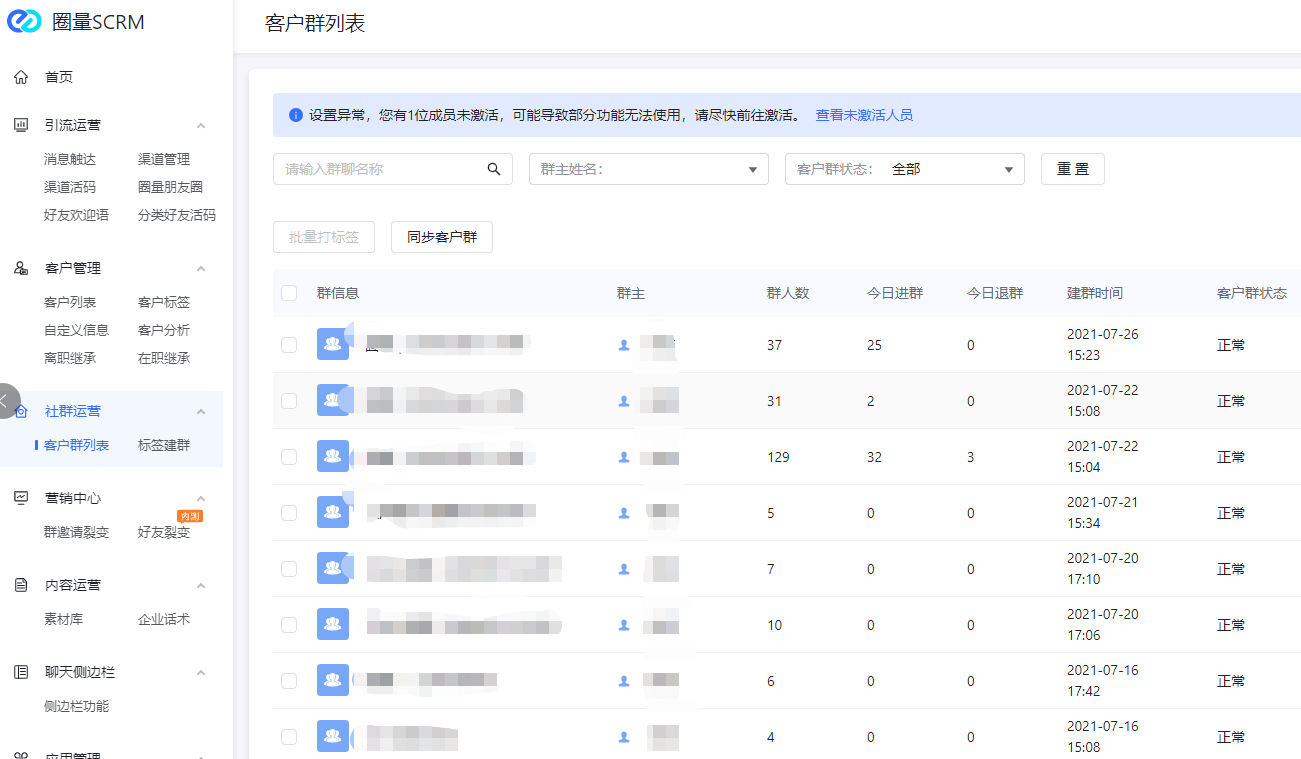The image size is (1301, 759).
Task: Click the group avatar icon of the 129-member group
Action: 333,456
